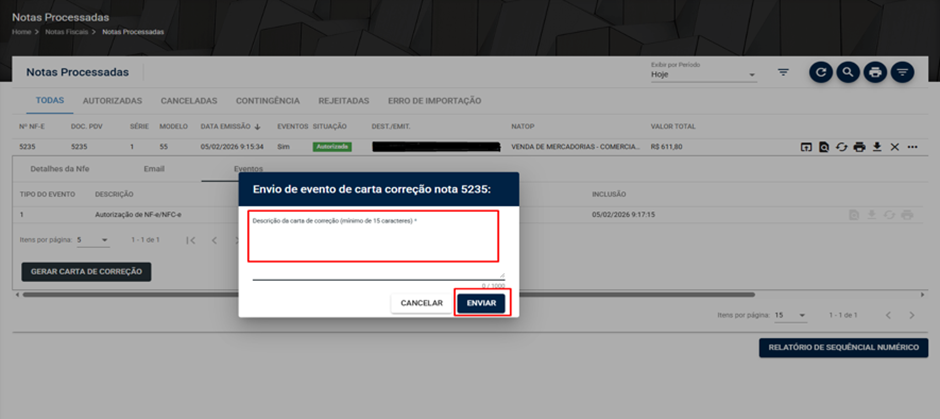940x419 pixels.
Task: Click the CANCELAR button in the dialog
Action: point(421,303)
